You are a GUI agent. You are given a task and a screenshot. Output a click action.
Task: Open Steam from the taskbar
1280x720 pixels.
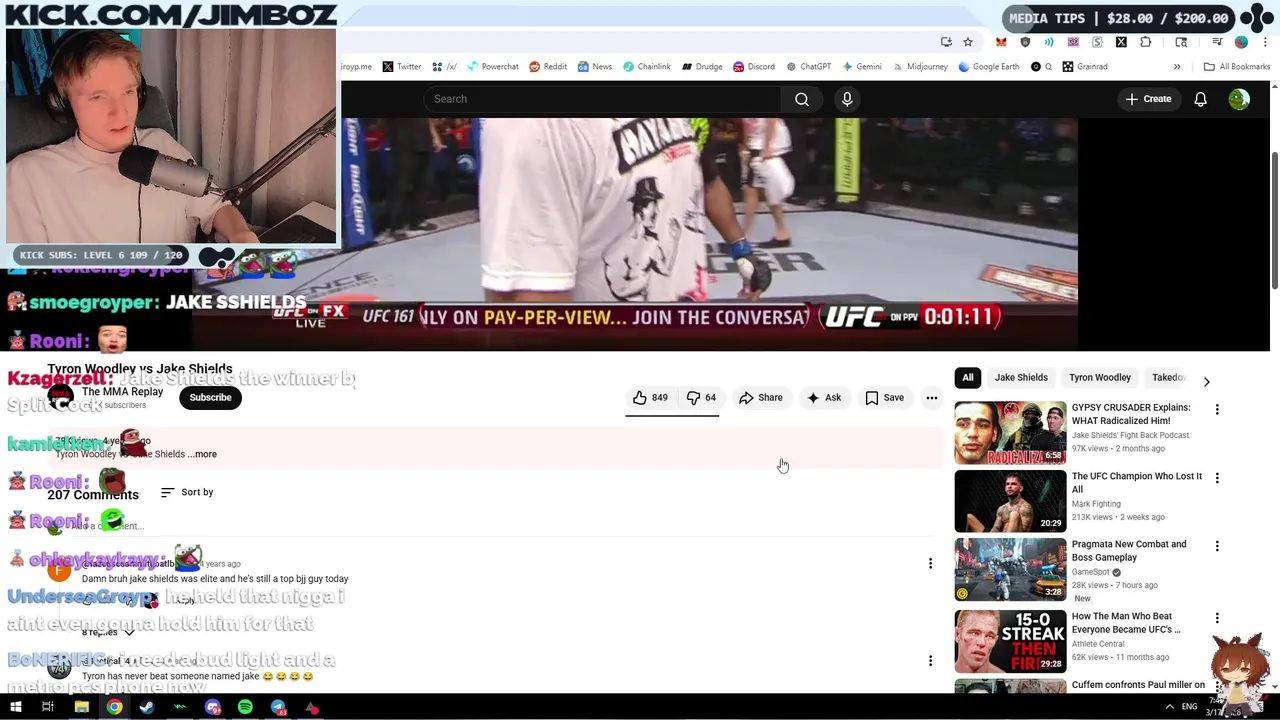click(147, 707)
